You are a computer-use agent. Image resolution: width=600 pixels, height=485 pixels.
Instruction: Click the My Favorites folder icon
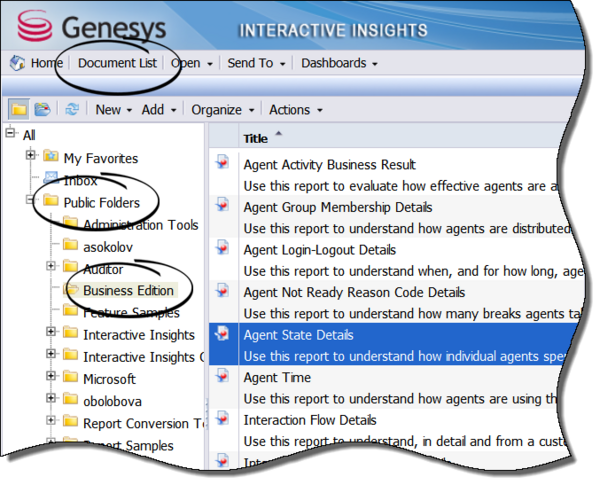point(51,156)
